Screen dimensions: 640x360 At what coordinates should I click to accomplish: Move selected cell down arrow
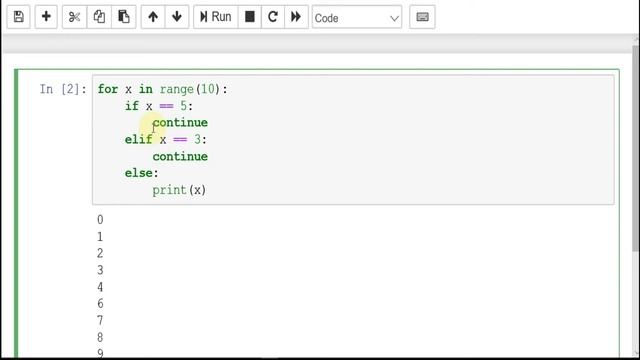[177, 17]
